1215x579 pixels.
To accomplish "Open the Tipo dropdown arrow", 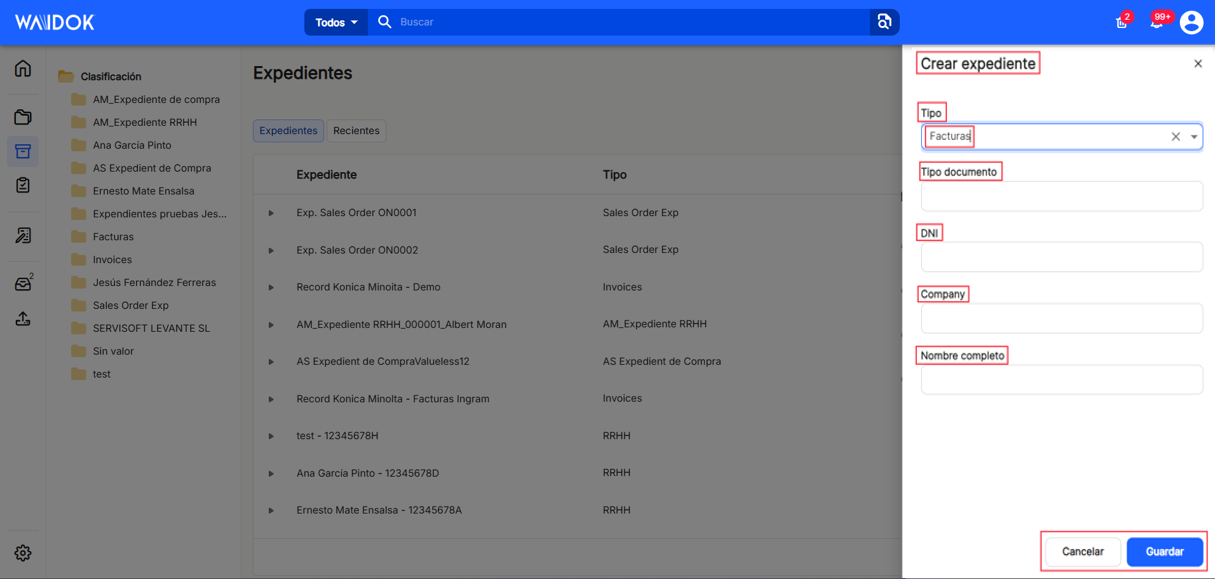I will (x=1194, y=137).
